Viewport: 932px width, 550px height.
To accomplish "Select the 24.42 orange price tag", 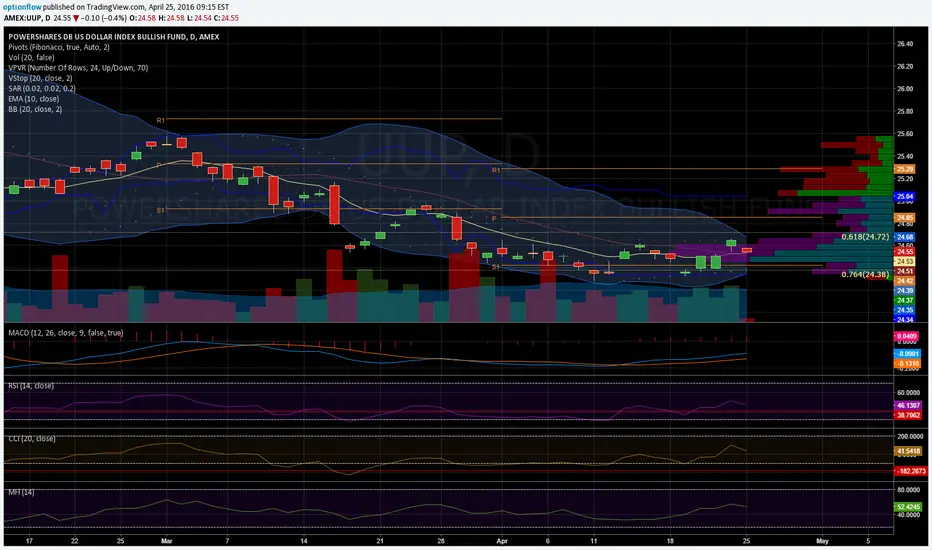I will point(905,281).
